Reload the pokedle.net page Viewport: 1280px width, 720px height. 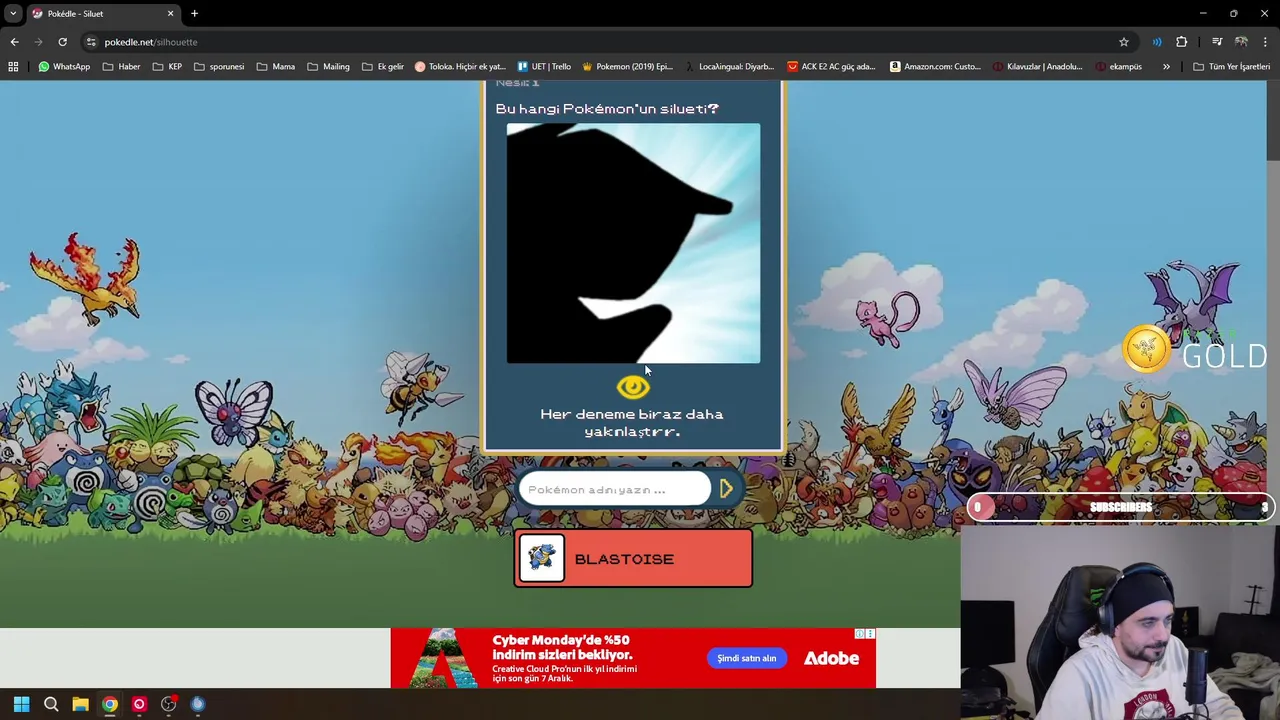tap(62, 42)
